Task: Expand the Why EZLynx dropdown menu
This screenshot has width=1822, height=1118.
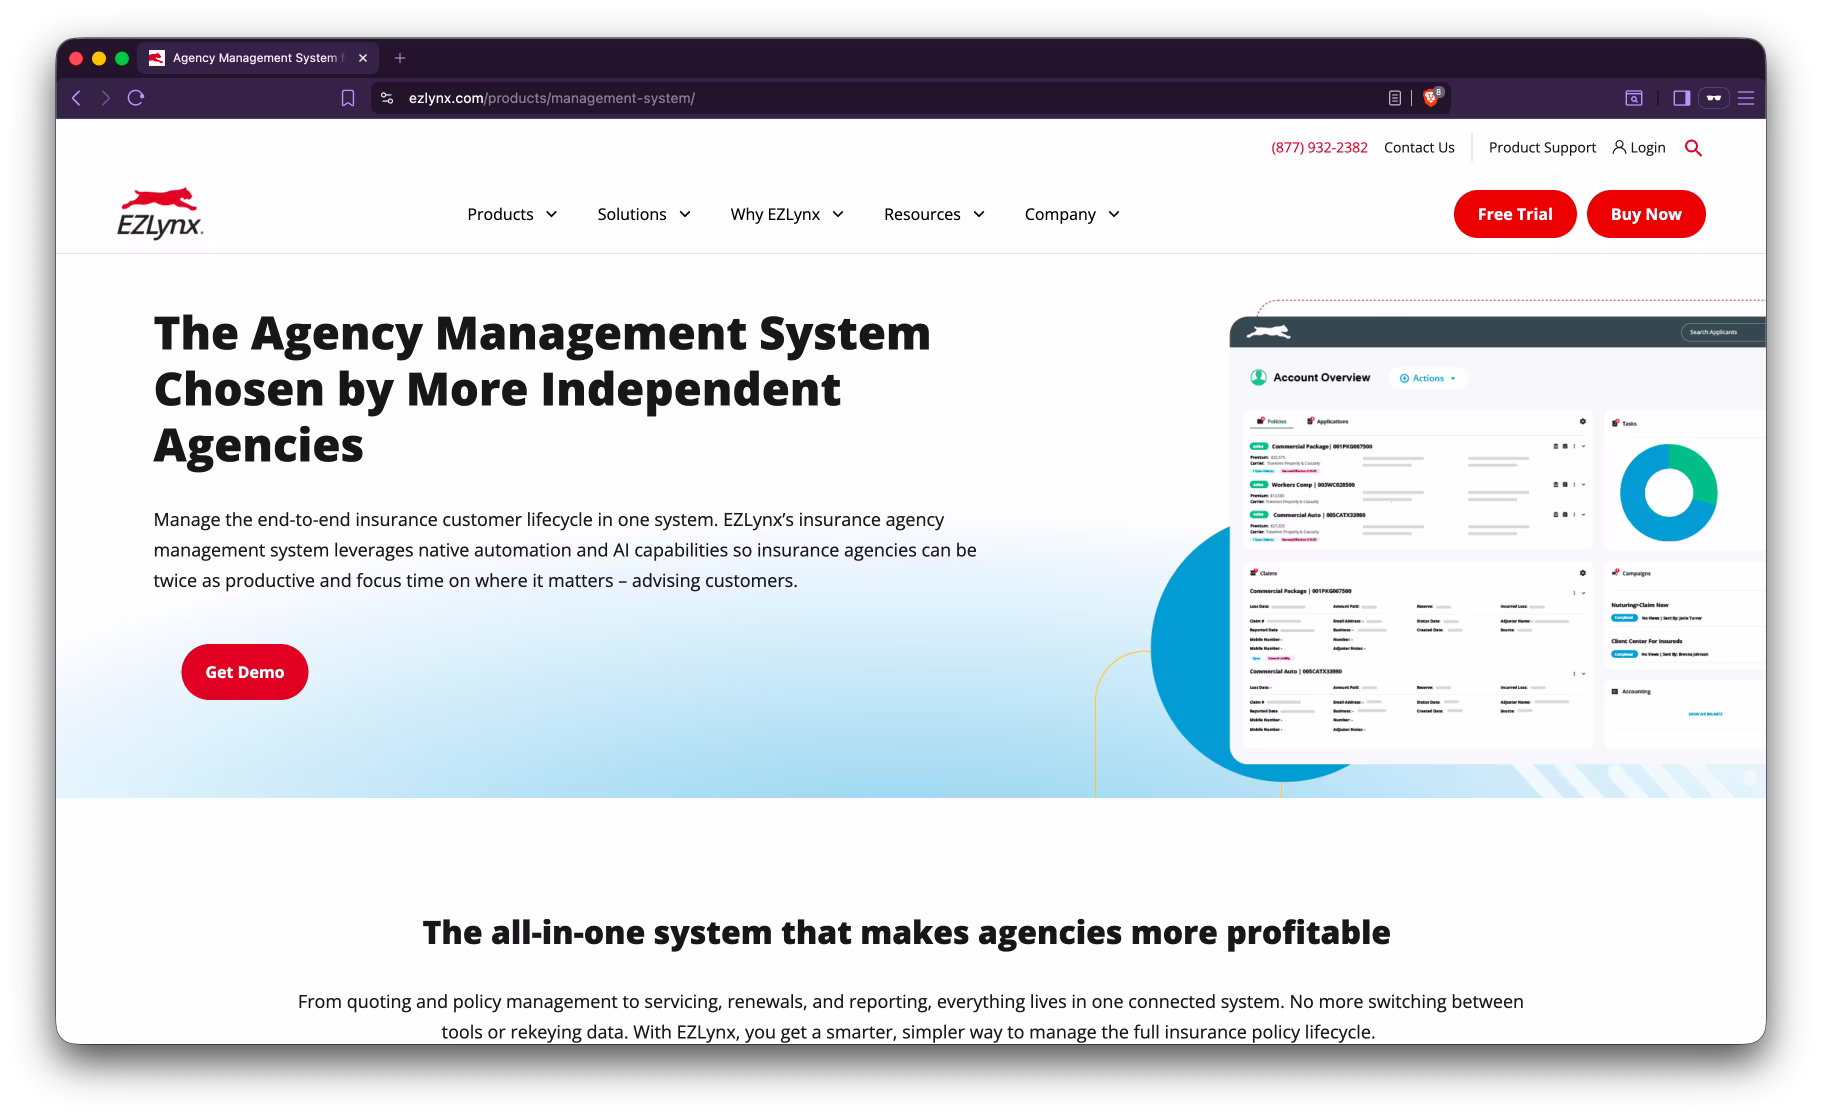Action: (787, 214)
